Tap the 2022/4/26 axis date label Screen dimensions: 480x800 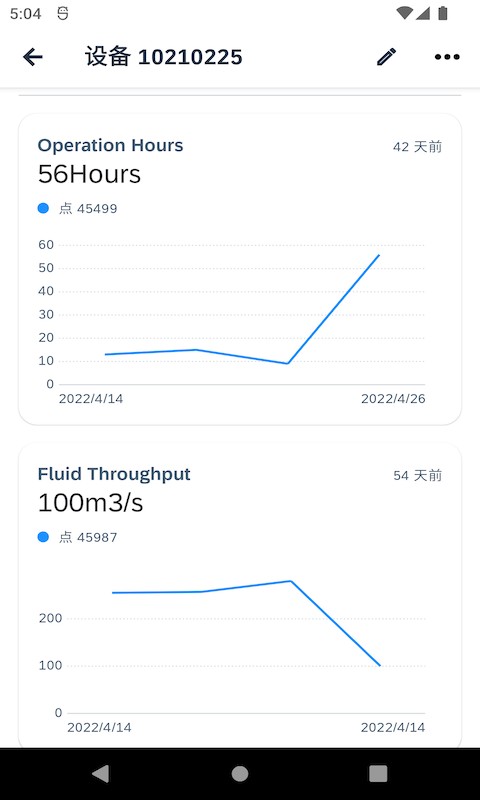(393, 398)
